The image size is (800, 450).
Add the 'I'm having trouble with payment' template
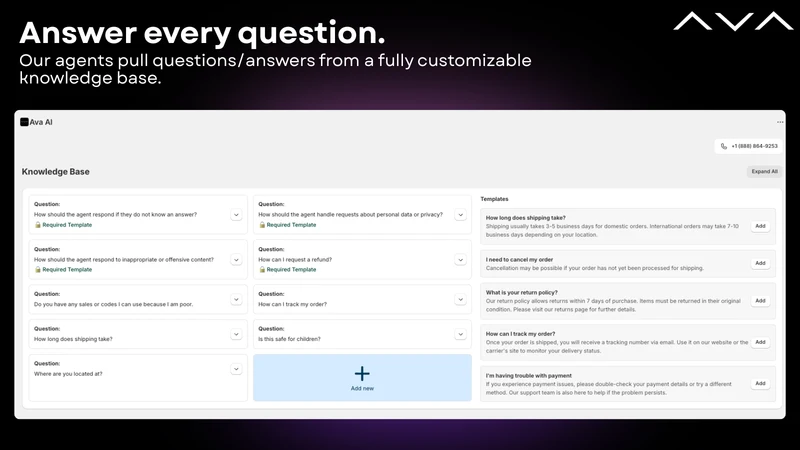(760, 384)
